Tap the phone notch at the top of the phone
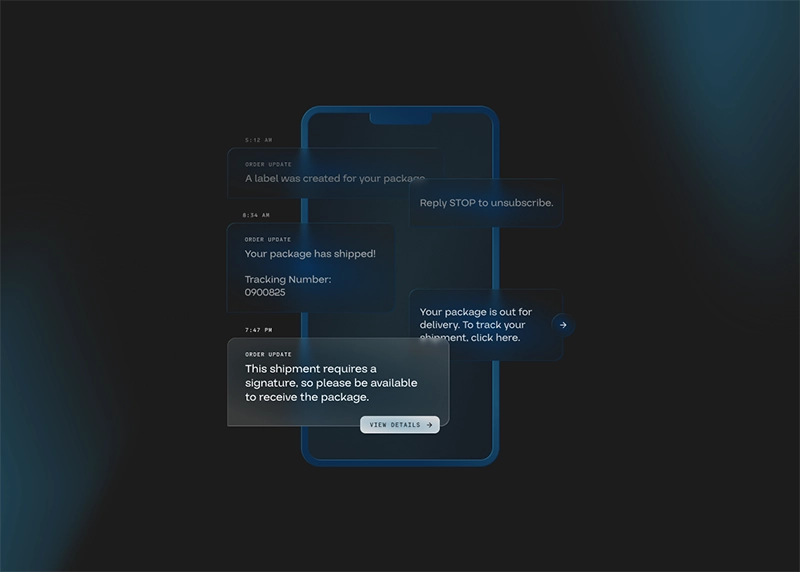This screenshot has height=572, width=800. (x=401, y=118)
